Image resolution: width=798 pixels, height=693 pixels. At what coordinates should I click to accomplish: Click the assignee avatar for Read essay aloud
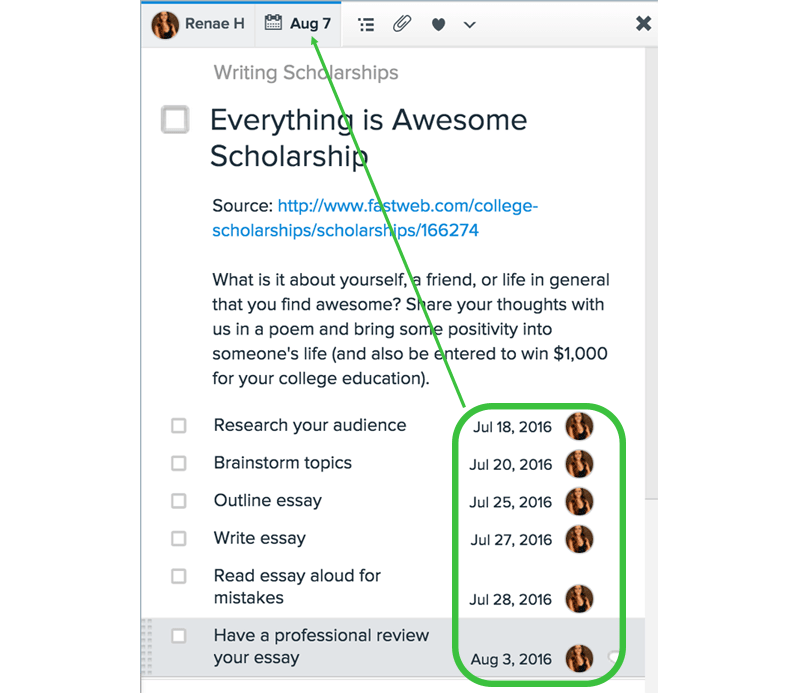[x=579, y=598]
